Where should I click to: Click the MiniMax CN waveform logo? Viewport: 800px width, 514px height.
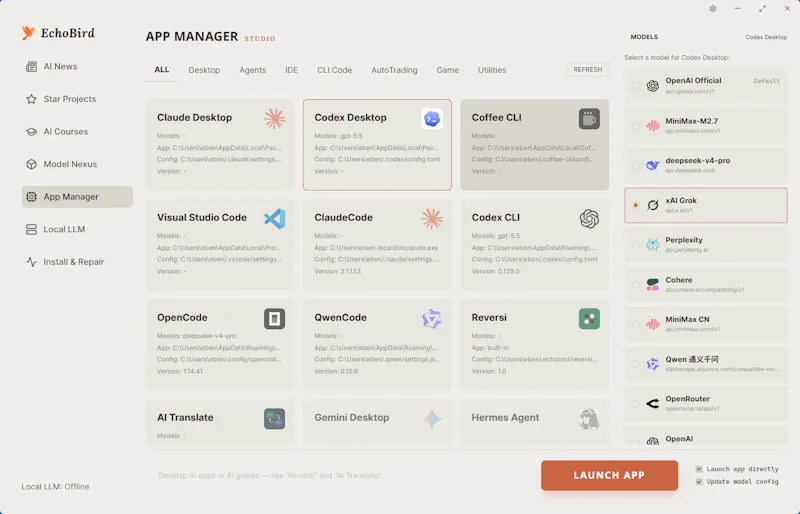pyautogui.click(x=653, y=324)
